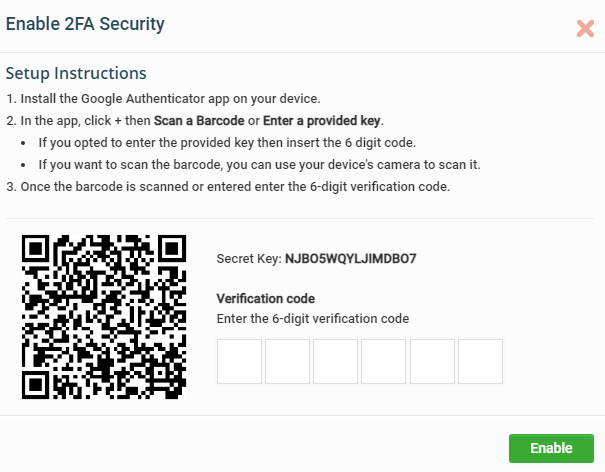Click the bullet about inserting the 6 digit code
Viewport: 605px width, 472px height.
coord(227,143)
